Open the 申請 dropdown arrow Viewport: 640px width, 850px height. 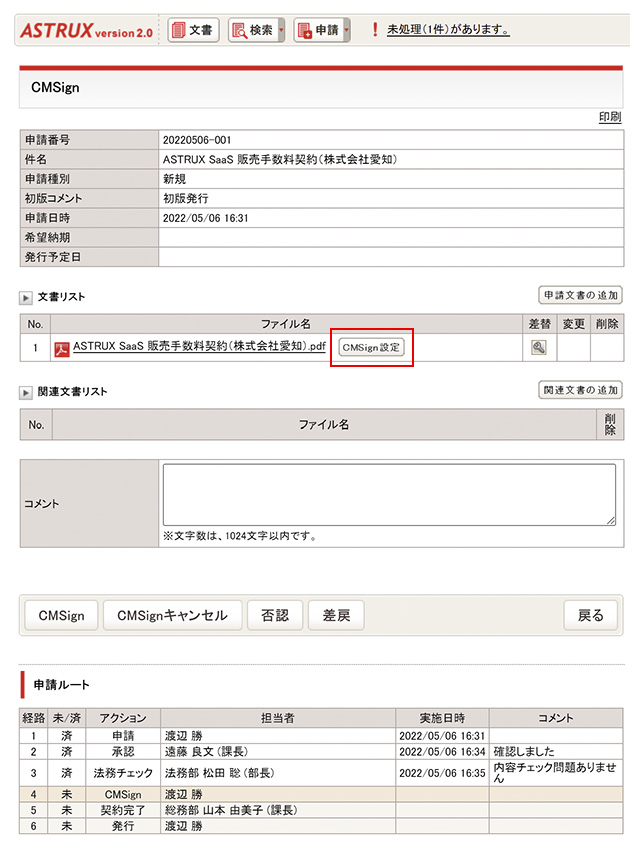click(347, 30)
